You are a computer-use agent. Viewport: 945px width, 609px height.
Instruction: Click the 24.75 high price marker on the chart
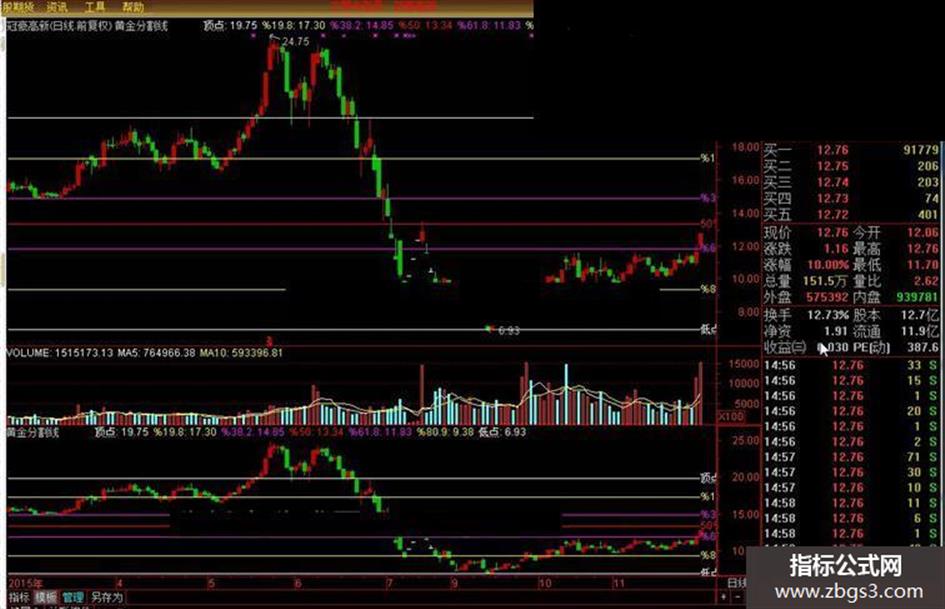pyautogui.click(x=295, y=42)
